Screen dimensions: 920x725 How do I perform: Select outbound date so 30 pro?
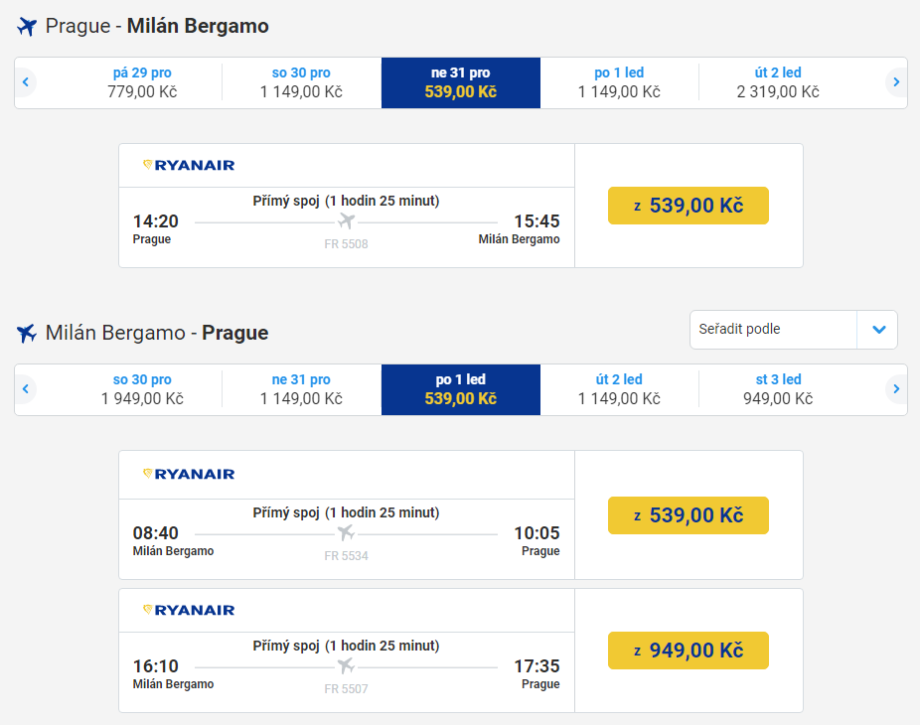[301, 82]
